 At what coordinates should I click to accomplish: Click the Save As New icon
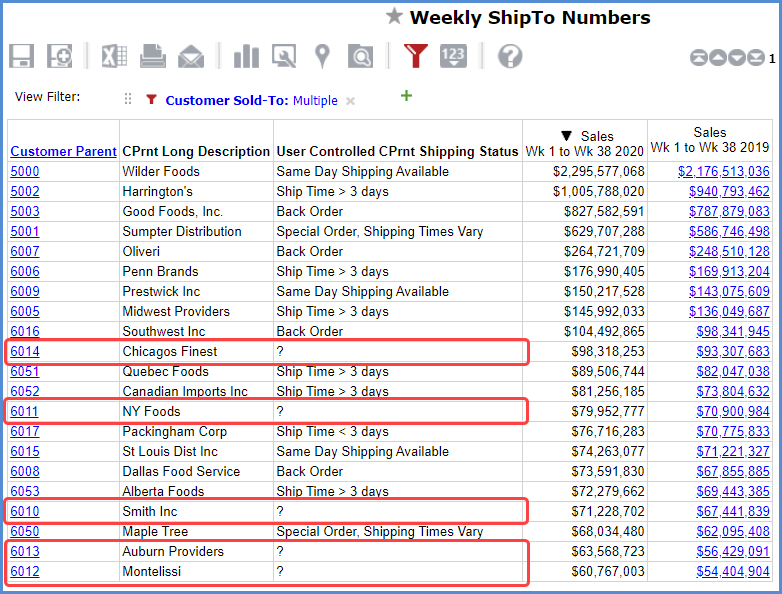[60, 56]
